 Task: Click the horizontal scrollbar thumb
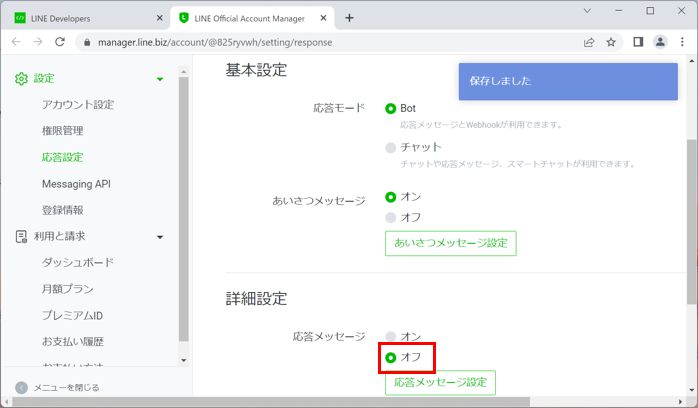click(x=272, y=402)
